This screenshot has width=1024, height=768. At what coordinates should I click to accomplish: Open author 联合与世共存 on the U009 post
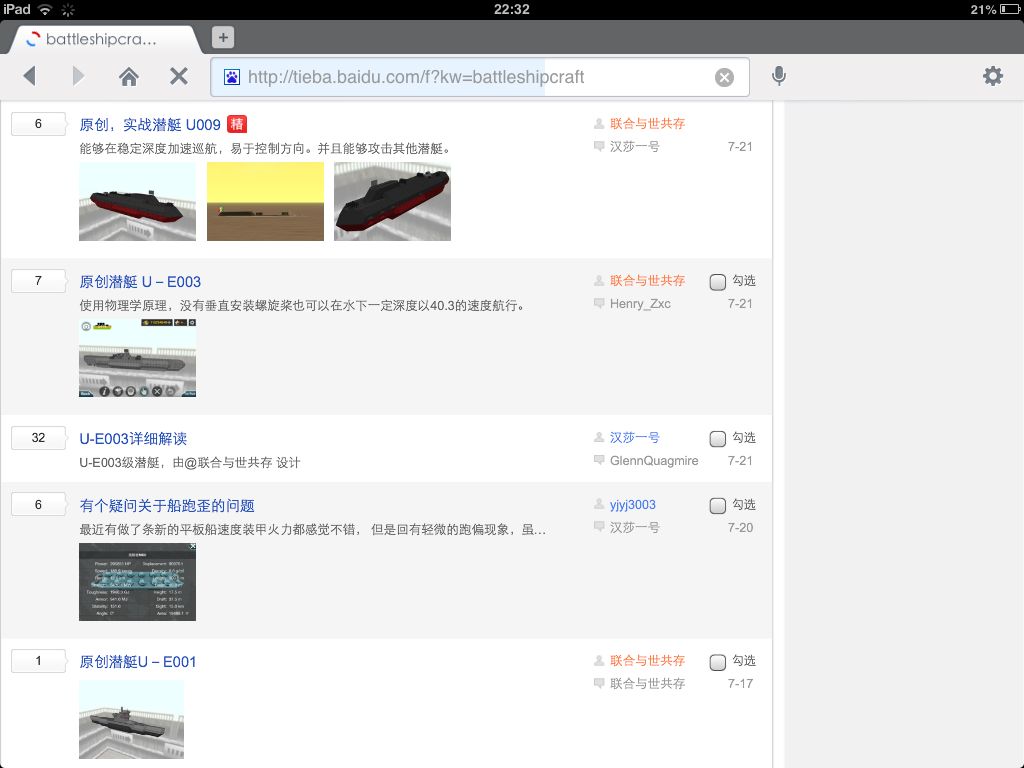[x=647, y=123]
